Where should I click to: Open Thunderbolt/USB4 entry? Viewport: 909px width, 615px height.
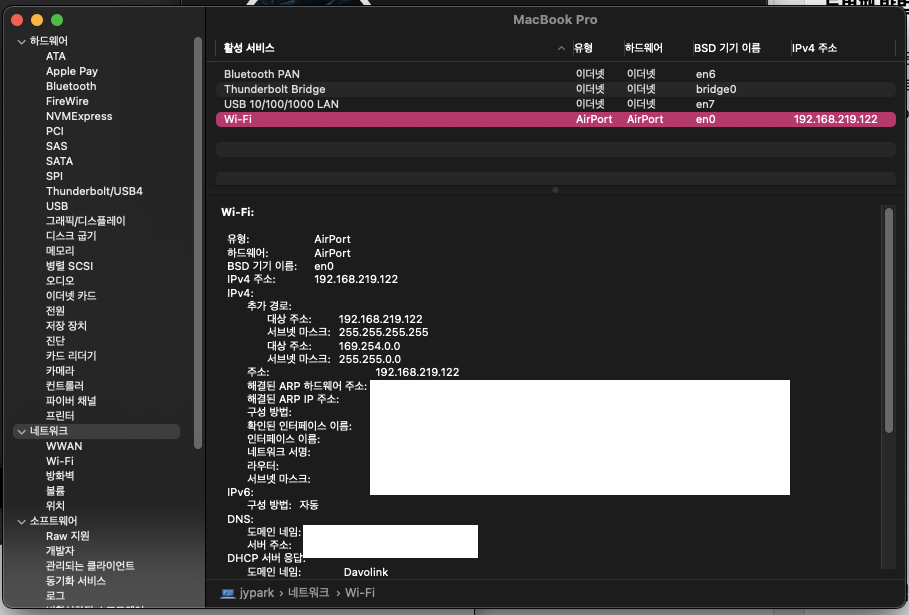click(94, 191)
